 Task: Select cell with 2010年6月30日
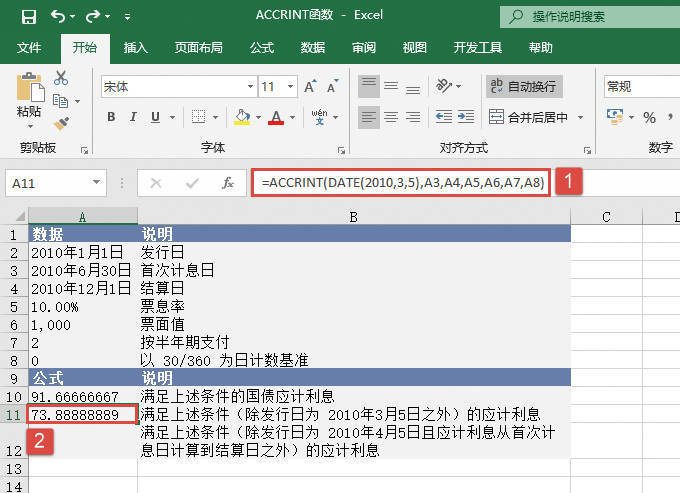coord(83,270)
